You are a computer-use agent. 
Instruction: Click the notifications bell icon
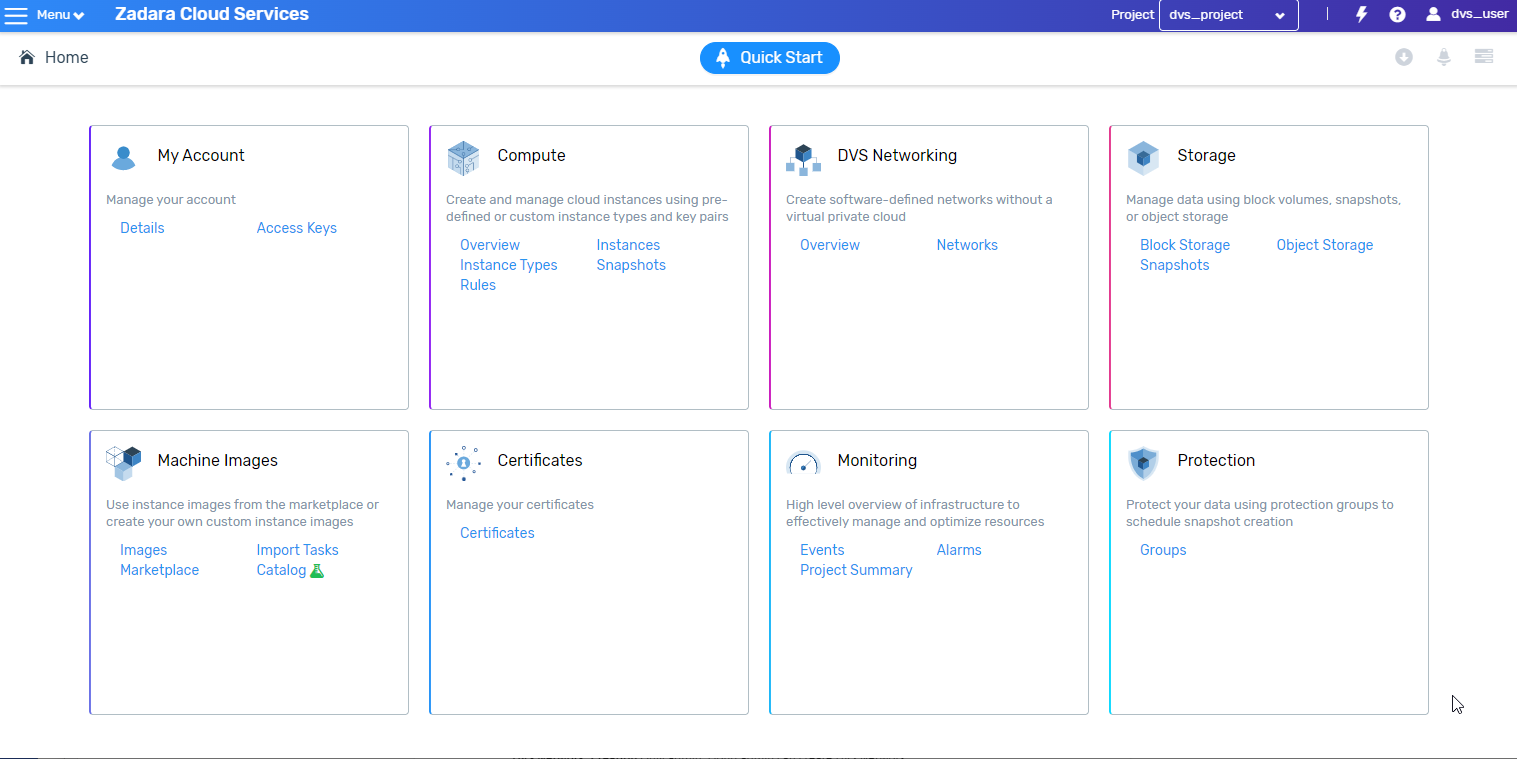(x=1444, y=57)
